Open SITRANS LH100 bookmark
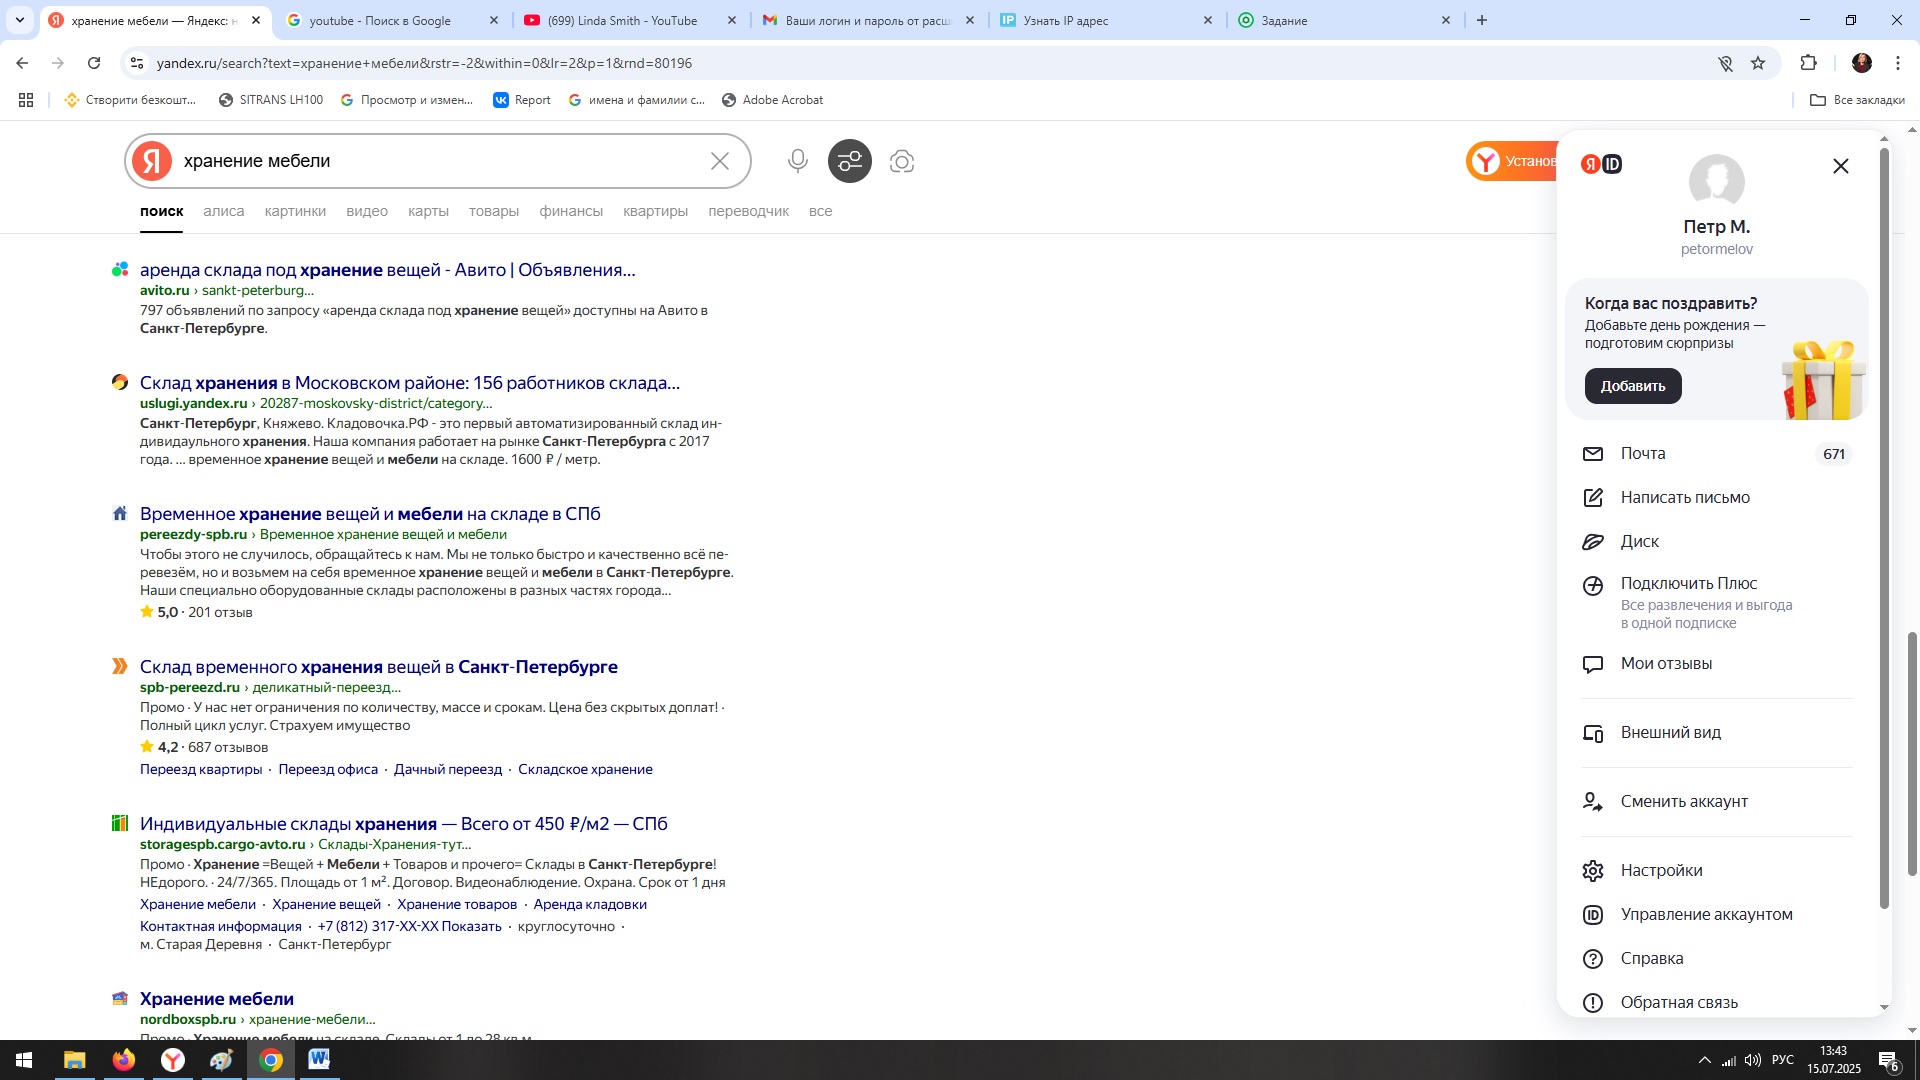 point(271,100)
